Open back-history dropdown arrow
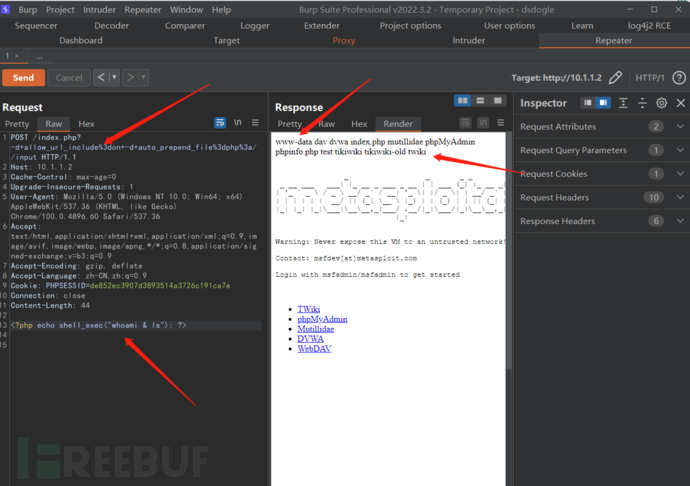The height and width of the screenshot is (486, 690). pos(114,77)
